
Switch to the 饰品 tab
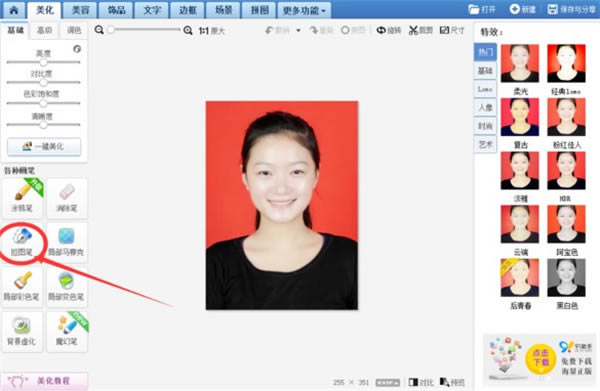pyautogui.click(x=116, y=10)
